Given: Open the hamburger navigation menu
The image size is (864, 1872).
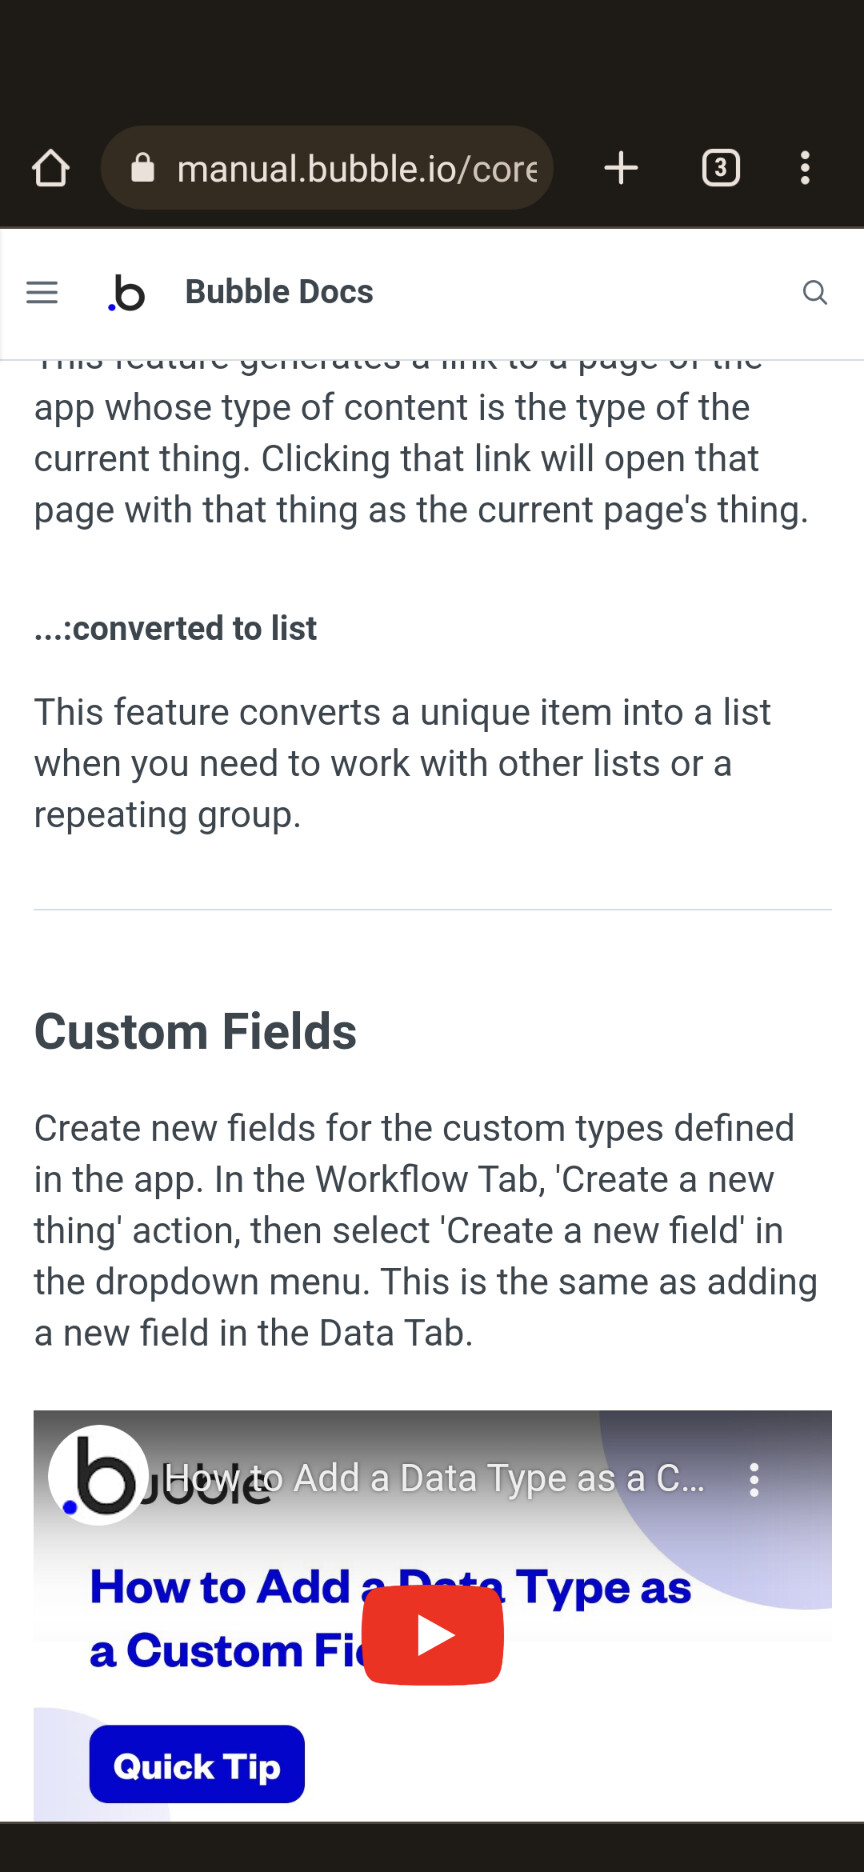Looking at the screenshot, I should point(42,292).
